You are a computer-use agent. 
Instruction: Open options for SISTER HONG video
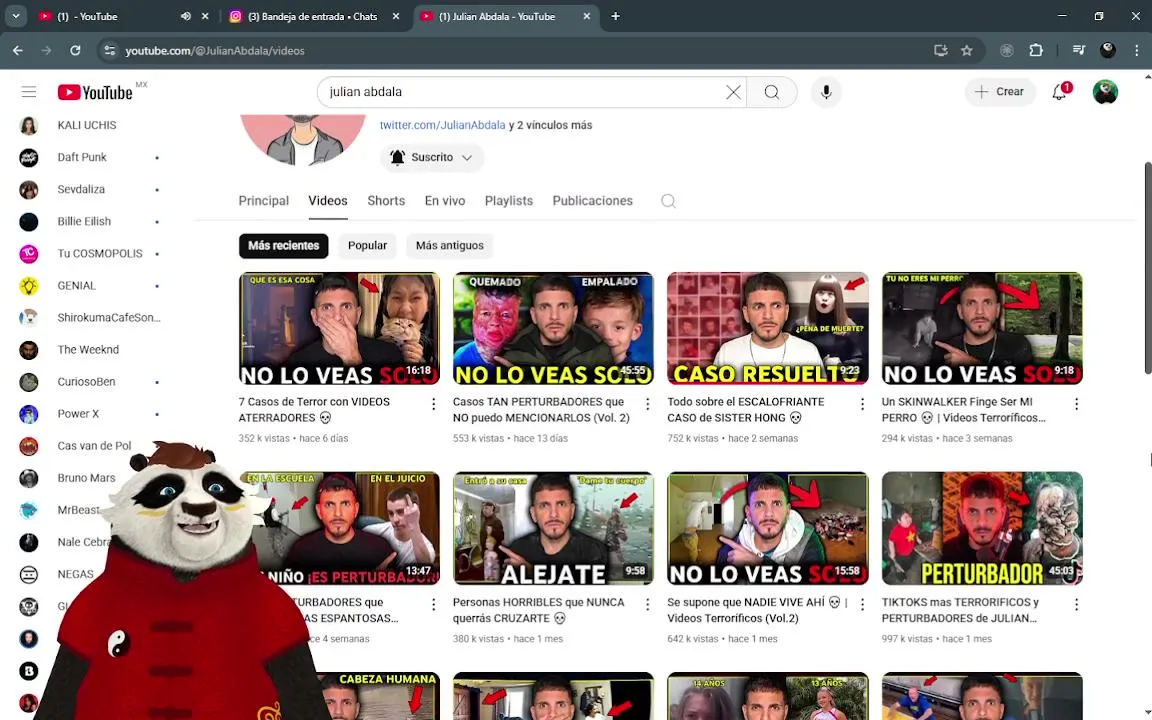coord(862,404)
